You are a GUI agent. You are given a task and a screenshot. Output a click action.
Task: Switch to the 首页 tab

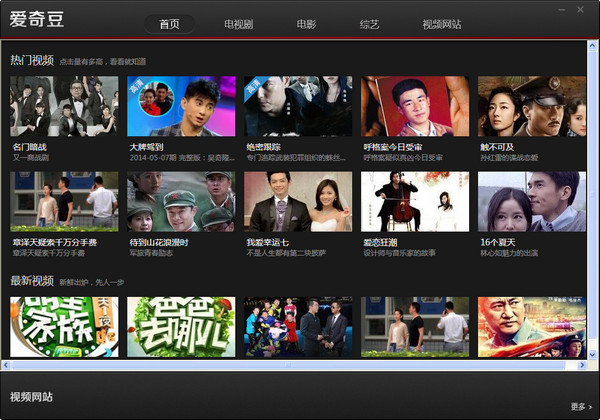tap(184, 23)
